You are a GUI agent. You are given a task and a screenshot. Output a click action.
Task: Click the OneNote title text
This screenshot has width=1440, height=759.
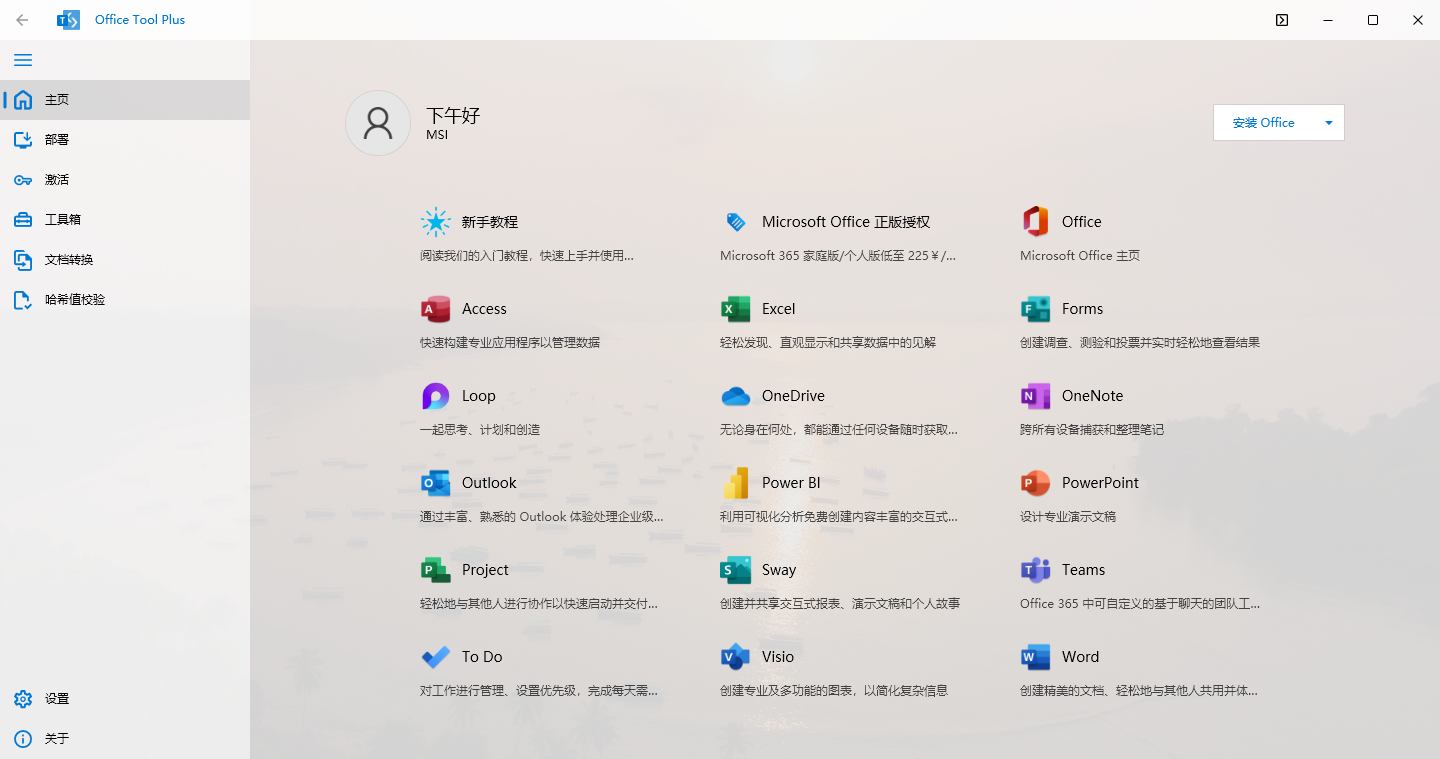click(1092, 396)
